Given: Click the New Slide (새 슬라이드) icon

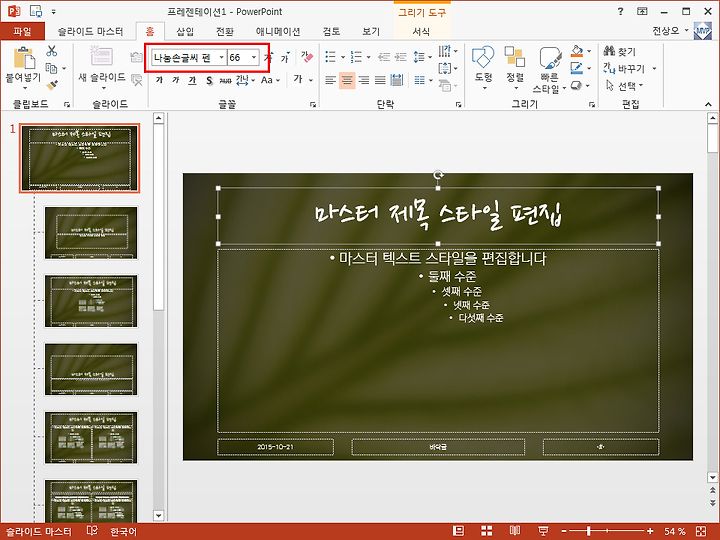Looking at the screenshot, I should [x=101, y=56].
